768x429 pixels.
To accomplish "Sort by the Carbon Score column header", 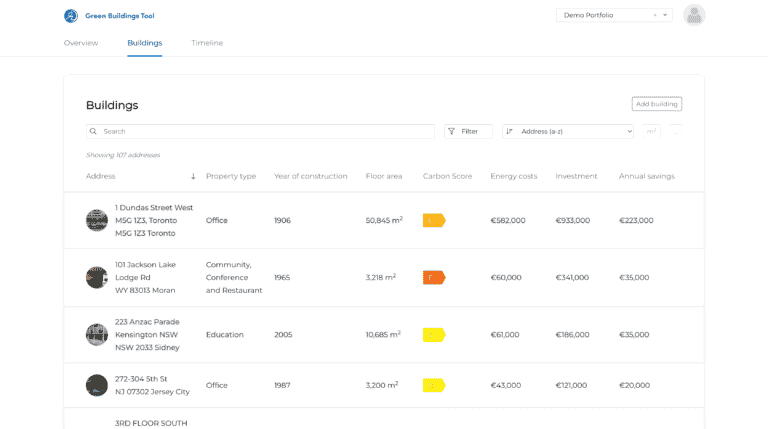I will pyautogui.click(x=447, y=177).
